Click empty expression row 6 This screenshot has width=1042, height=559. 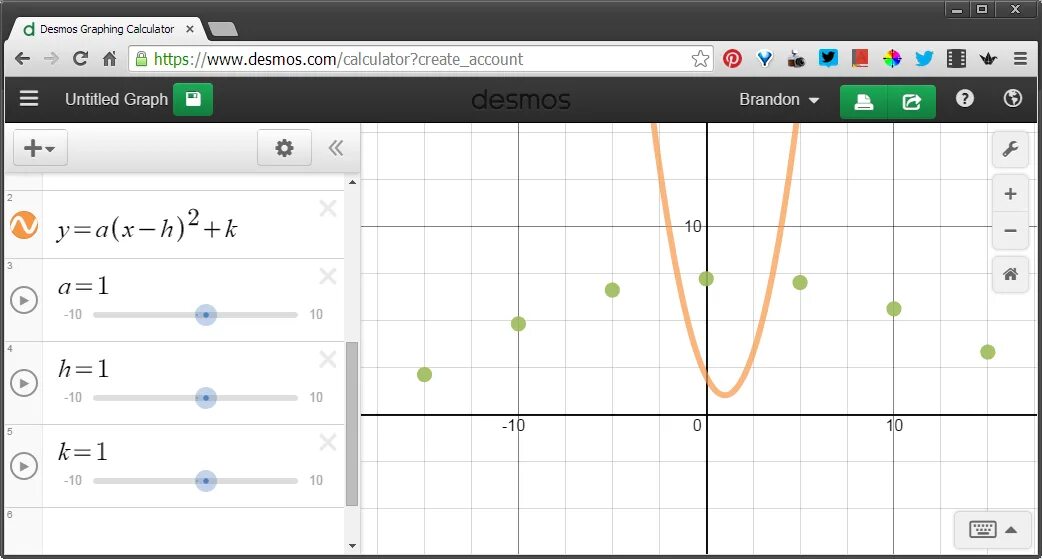[193, 531]
